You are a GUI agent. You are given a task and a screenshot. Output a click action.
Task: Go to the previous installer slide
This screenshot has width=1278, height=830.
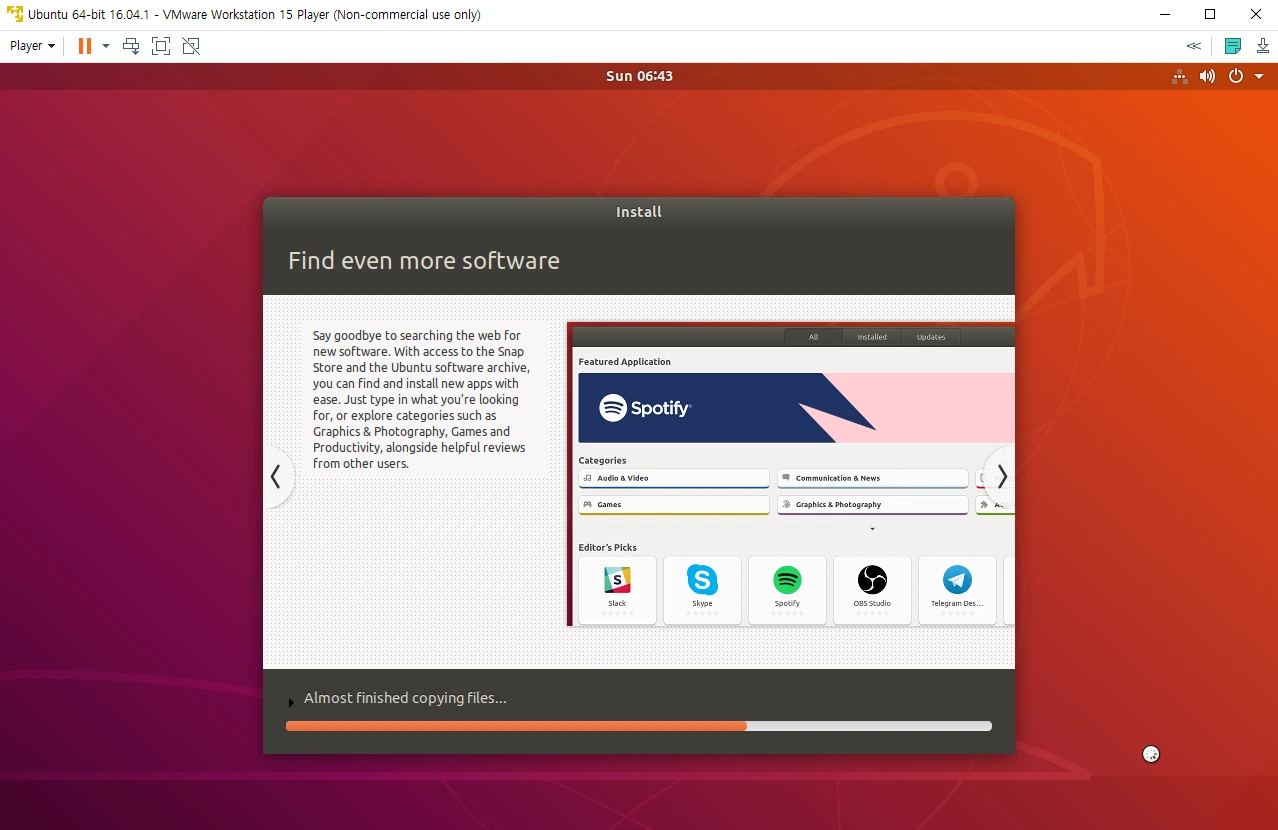point(276,477)
